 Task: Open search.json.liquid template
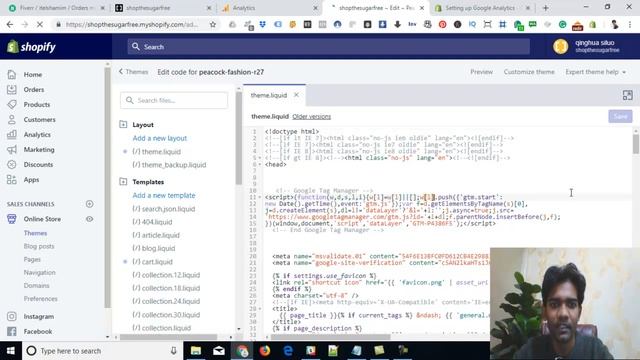click(x=164, y=209)
